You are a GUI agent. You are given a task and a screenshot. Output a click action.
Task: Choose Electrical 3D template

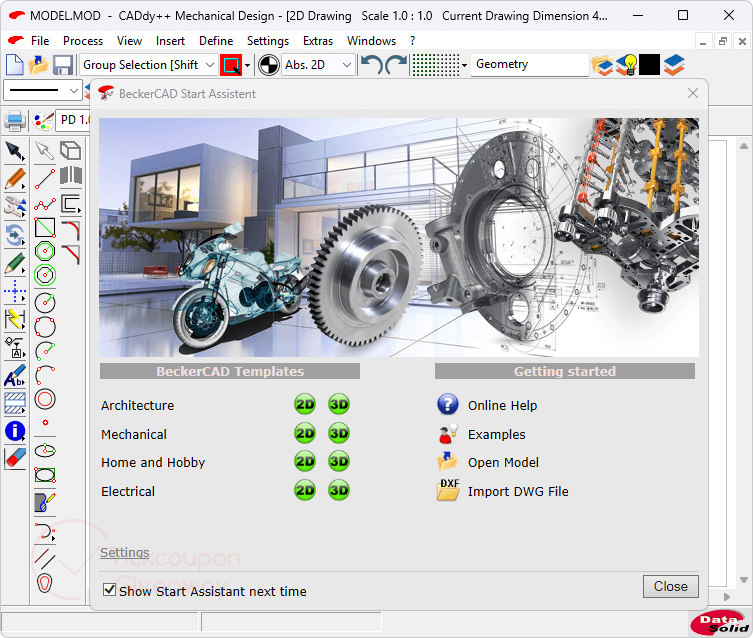point(339,490)
